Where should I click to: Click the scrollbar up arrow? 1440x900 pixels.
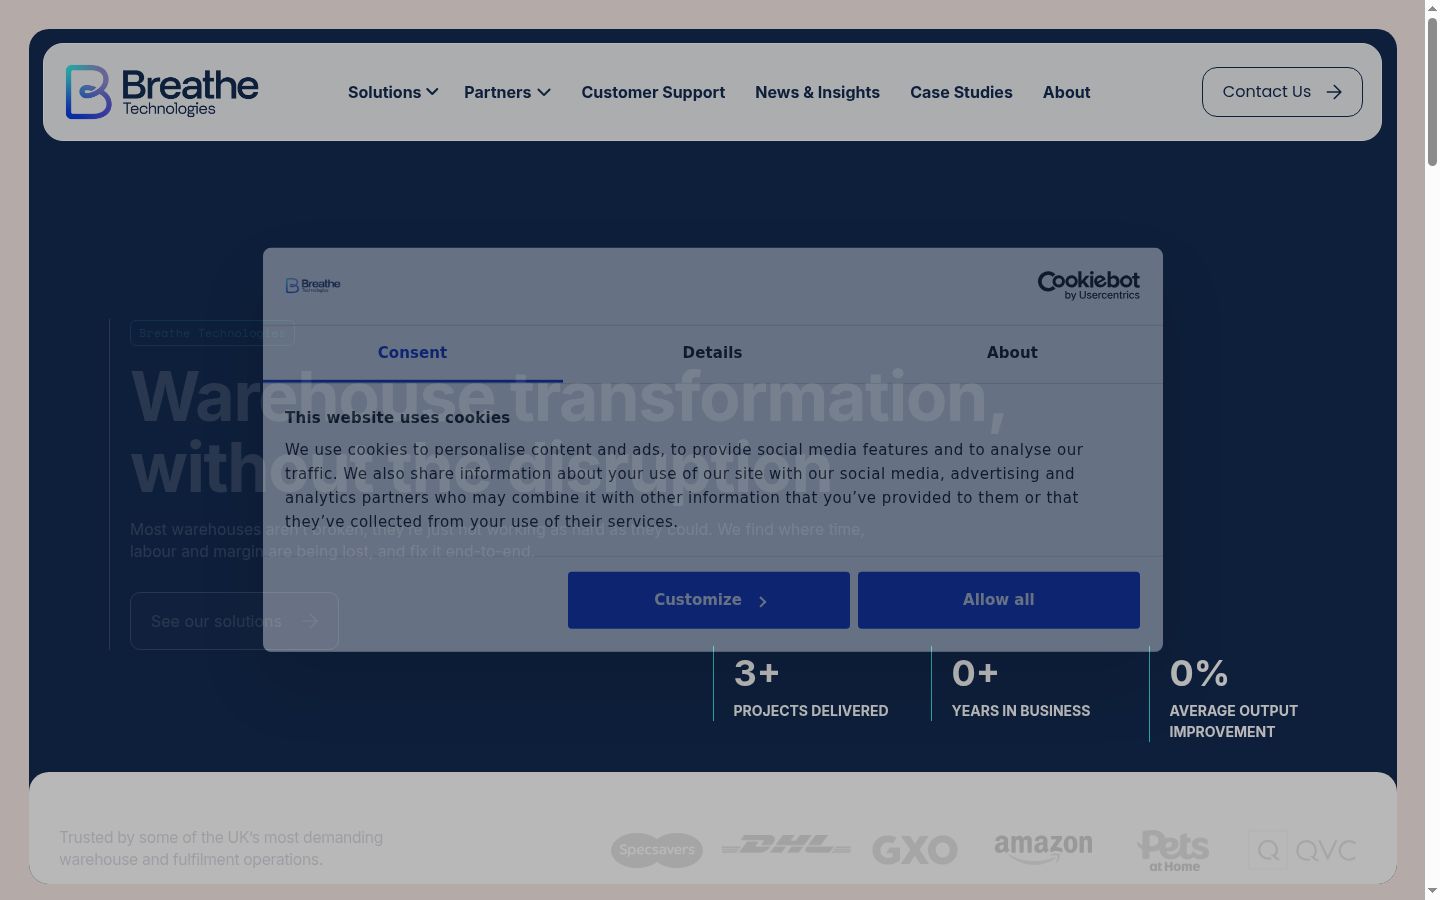click(1432, 7)
